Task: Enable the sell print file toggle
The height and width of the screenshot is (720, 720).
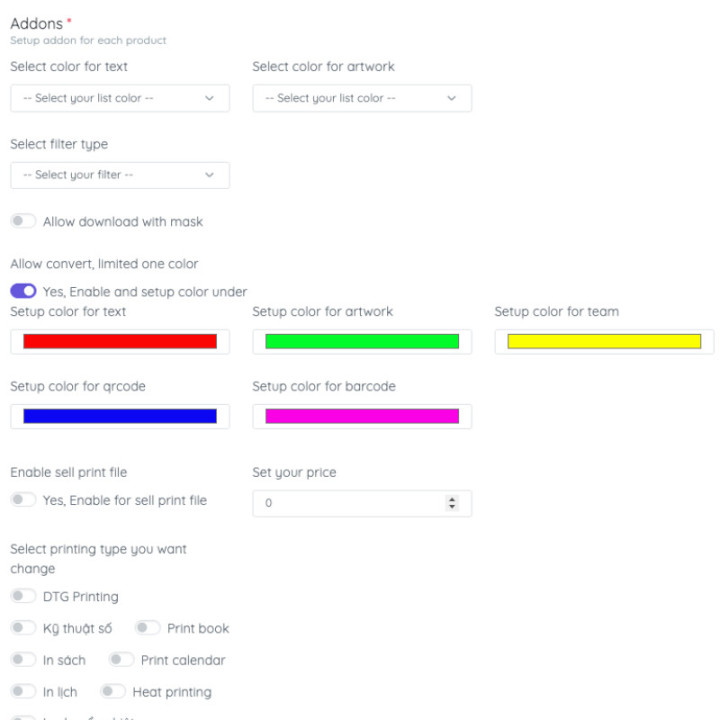Action: [23, 500]
